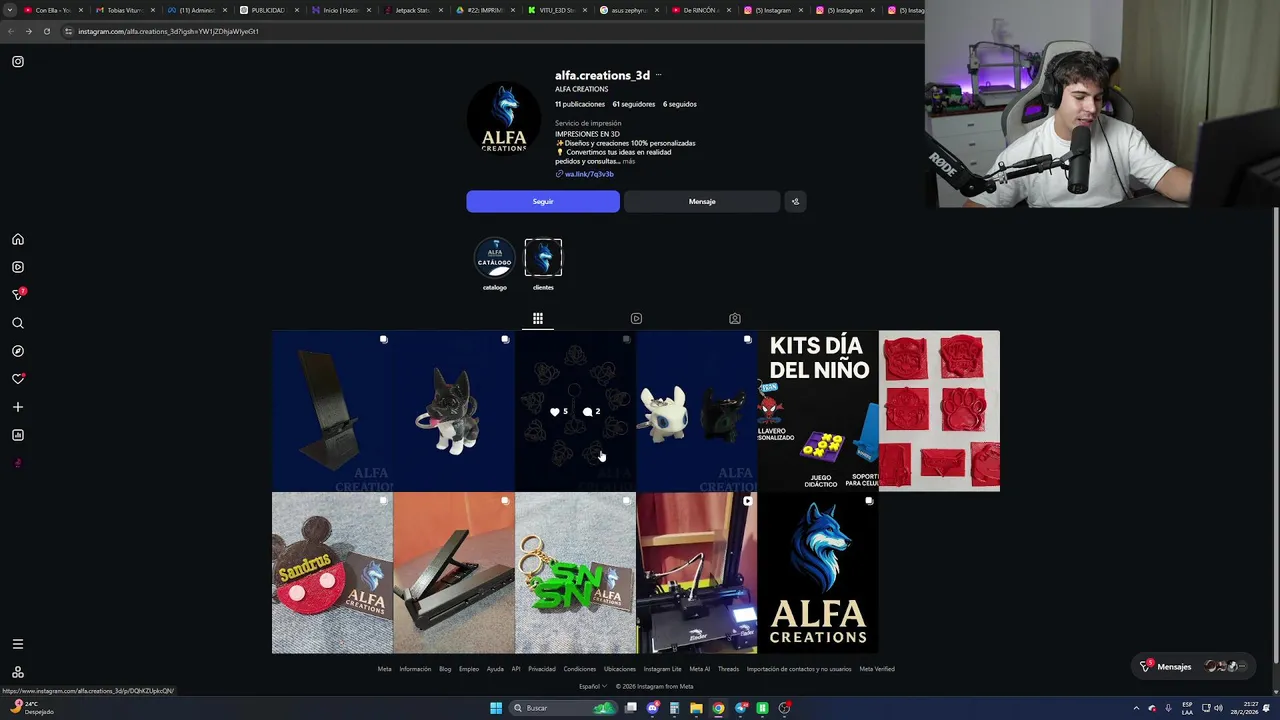Open the ALFA CREATIONS wolf logo post

(x=818, y=573)
